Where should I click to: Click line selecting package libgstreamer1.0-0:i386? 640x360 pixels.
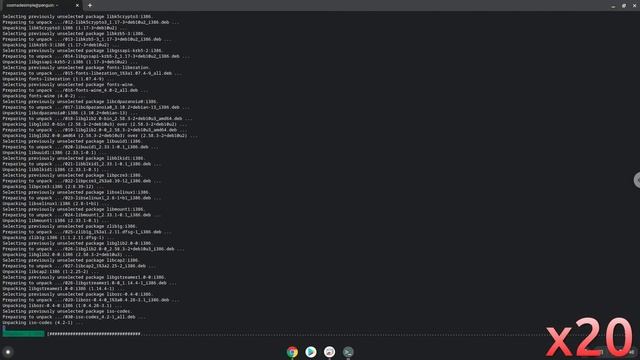pyautogui.click(x=84, y=277)
